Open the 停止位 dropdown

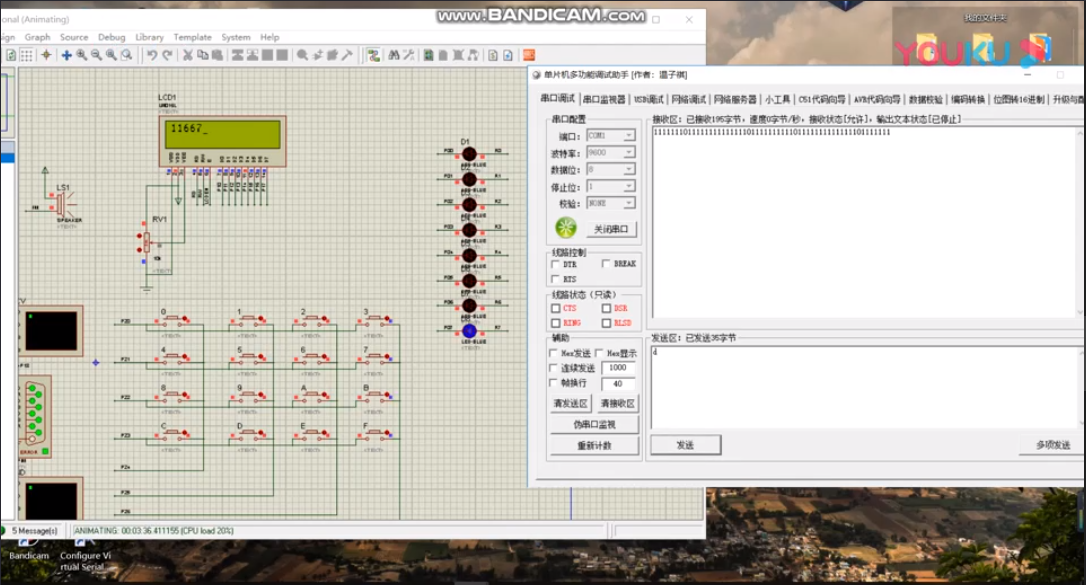pyautogui.click(x=611, y=186)
